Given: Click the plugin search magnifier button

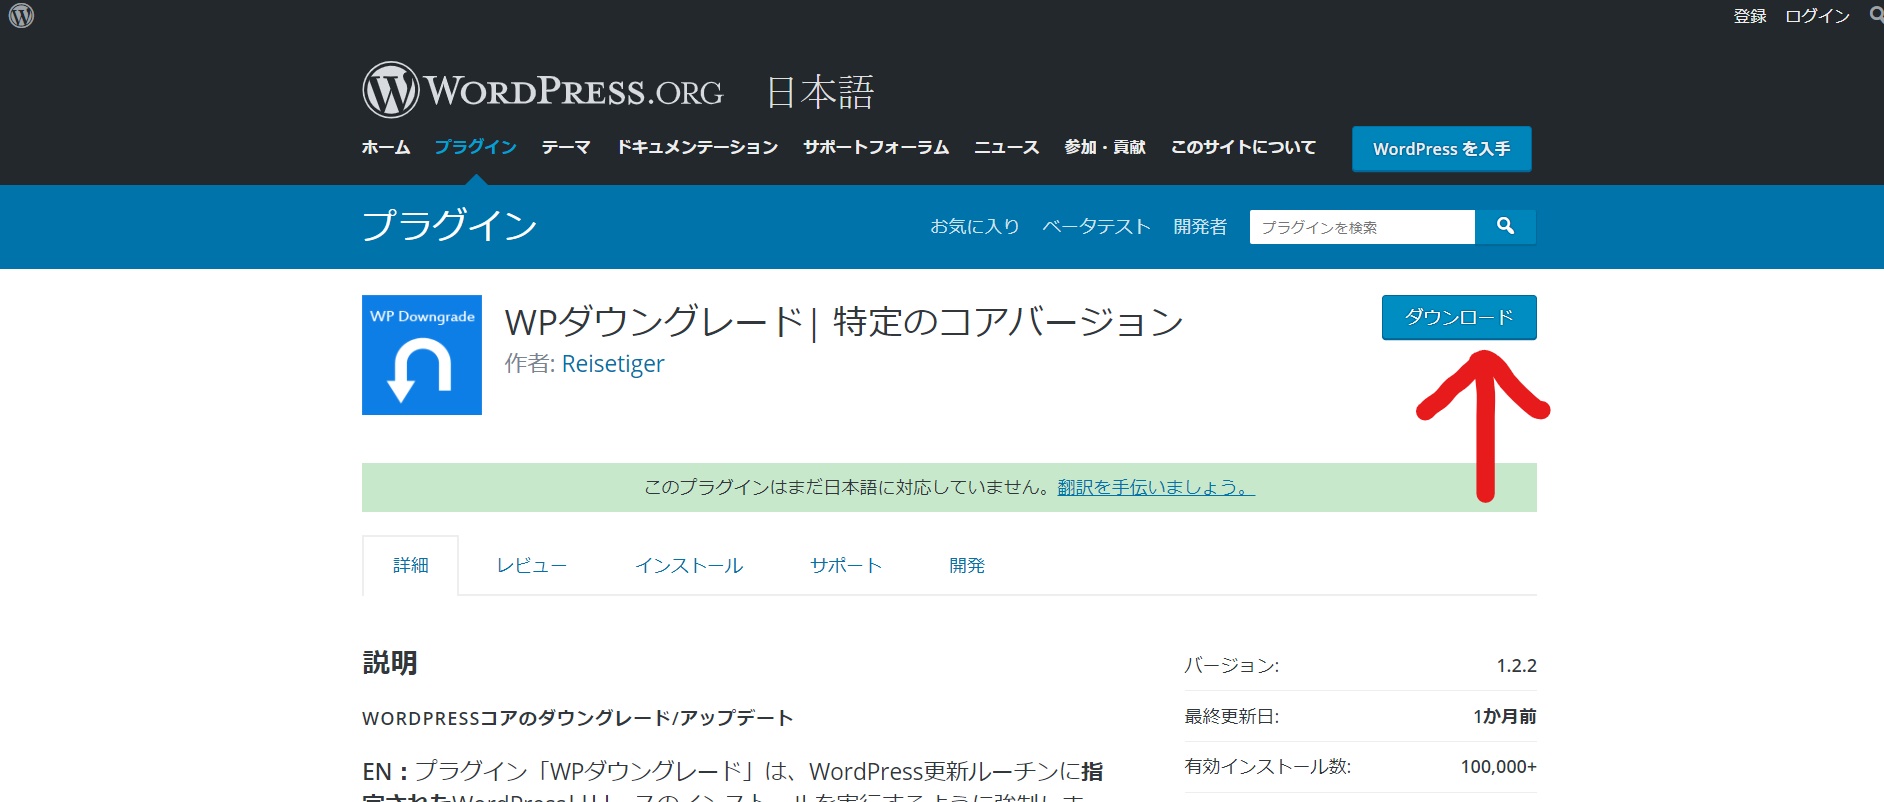Looking at the screenshot, I should 1505,227.
